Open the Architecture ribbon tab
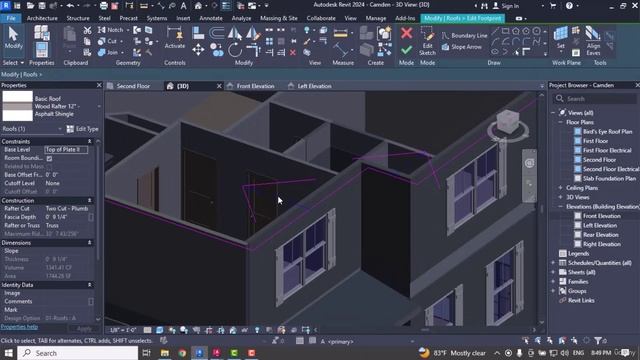Viewport: 640px width, 360px height. pyautogui.click(x=42, y=18)
